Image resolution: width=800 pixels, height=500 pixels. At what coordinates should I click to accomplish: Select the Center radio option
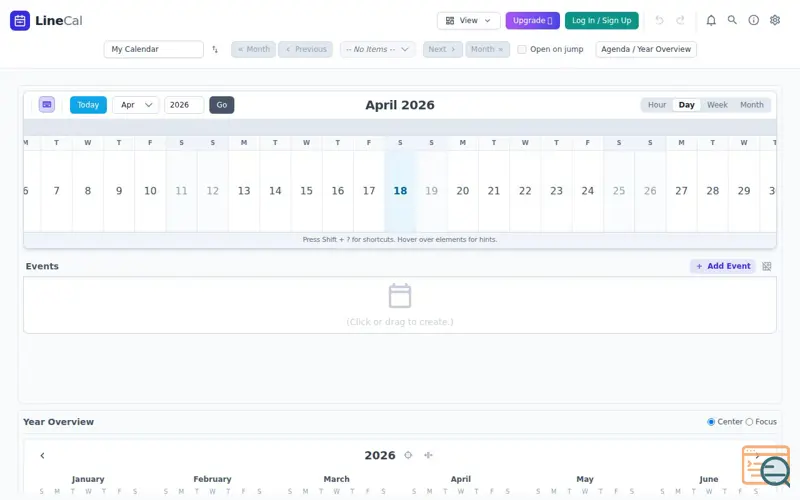[x=711, y=422]
